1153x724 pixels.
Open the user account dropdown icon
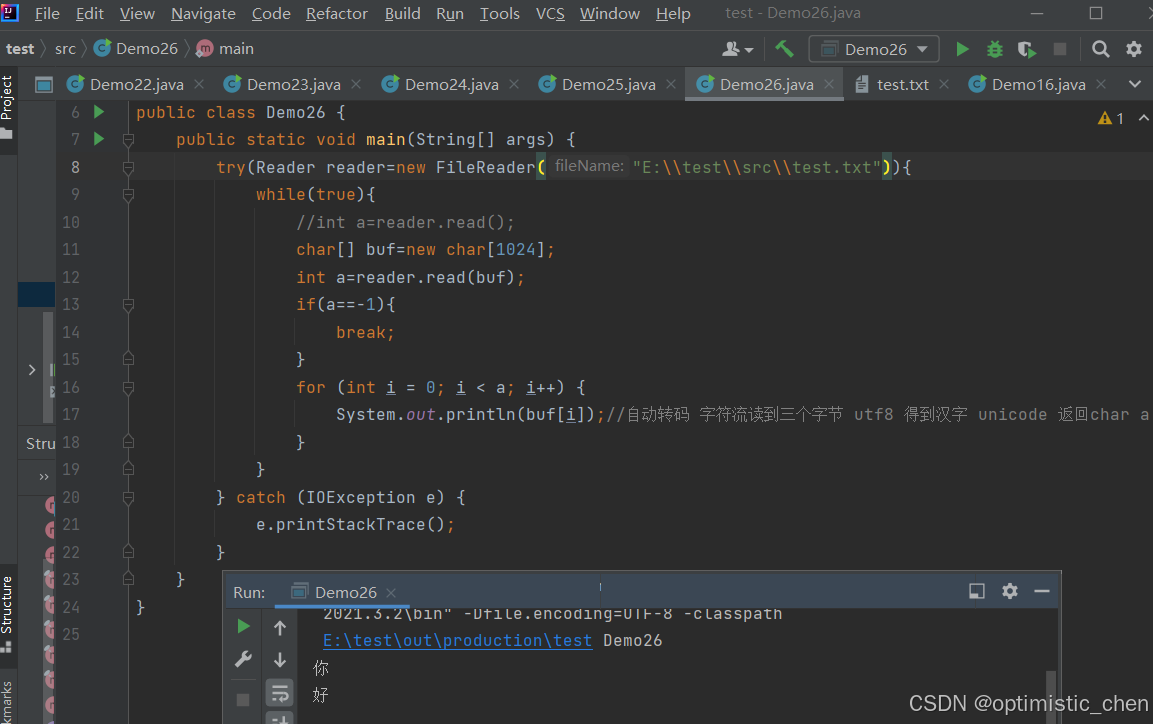pos(738,49)
